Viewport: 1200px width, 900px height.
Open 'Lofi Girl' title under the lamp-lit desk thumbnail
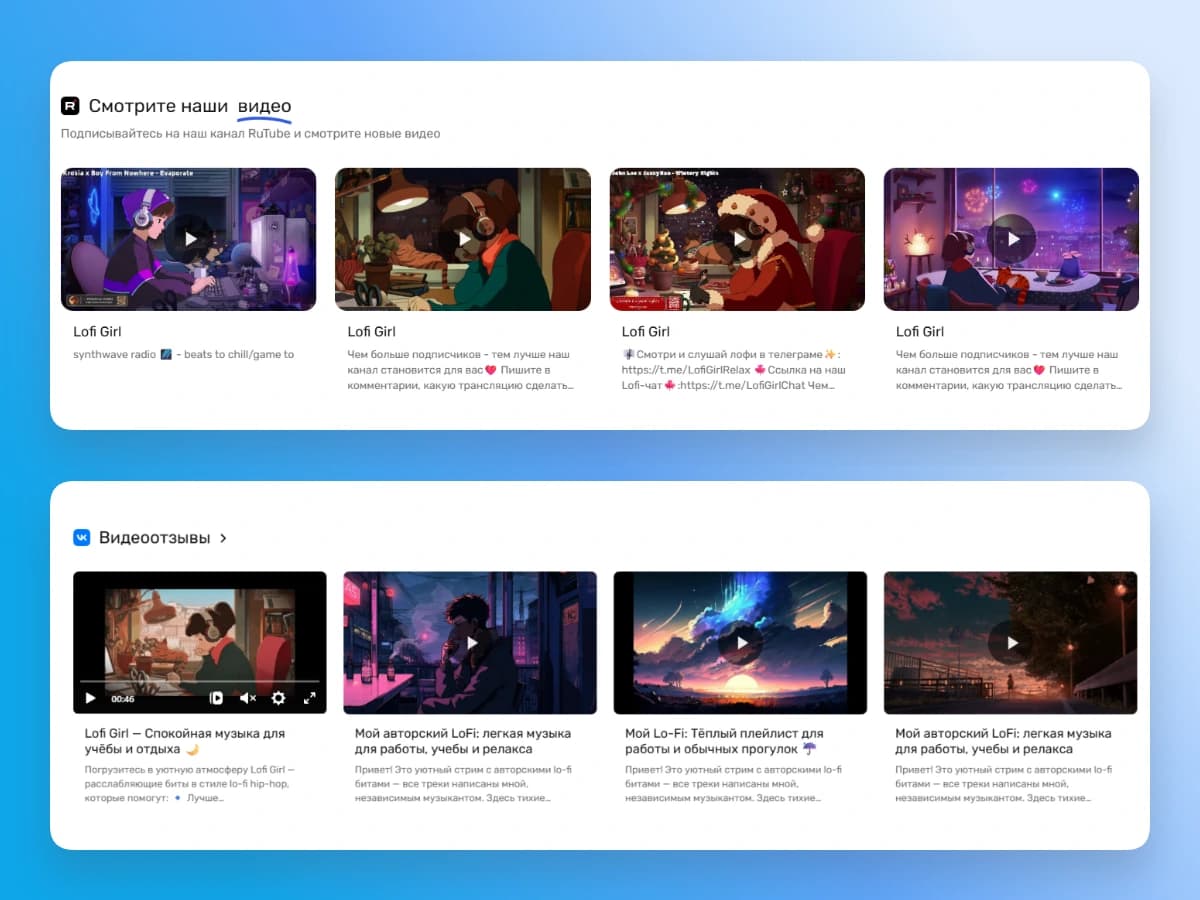pyautogui.click(x=372, y=331)
